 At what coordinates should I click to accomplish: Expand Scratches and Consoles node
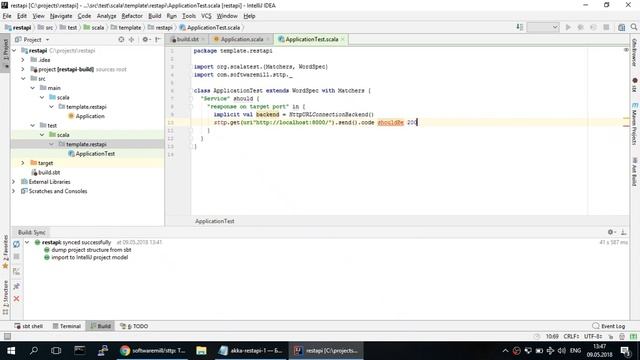14,191
